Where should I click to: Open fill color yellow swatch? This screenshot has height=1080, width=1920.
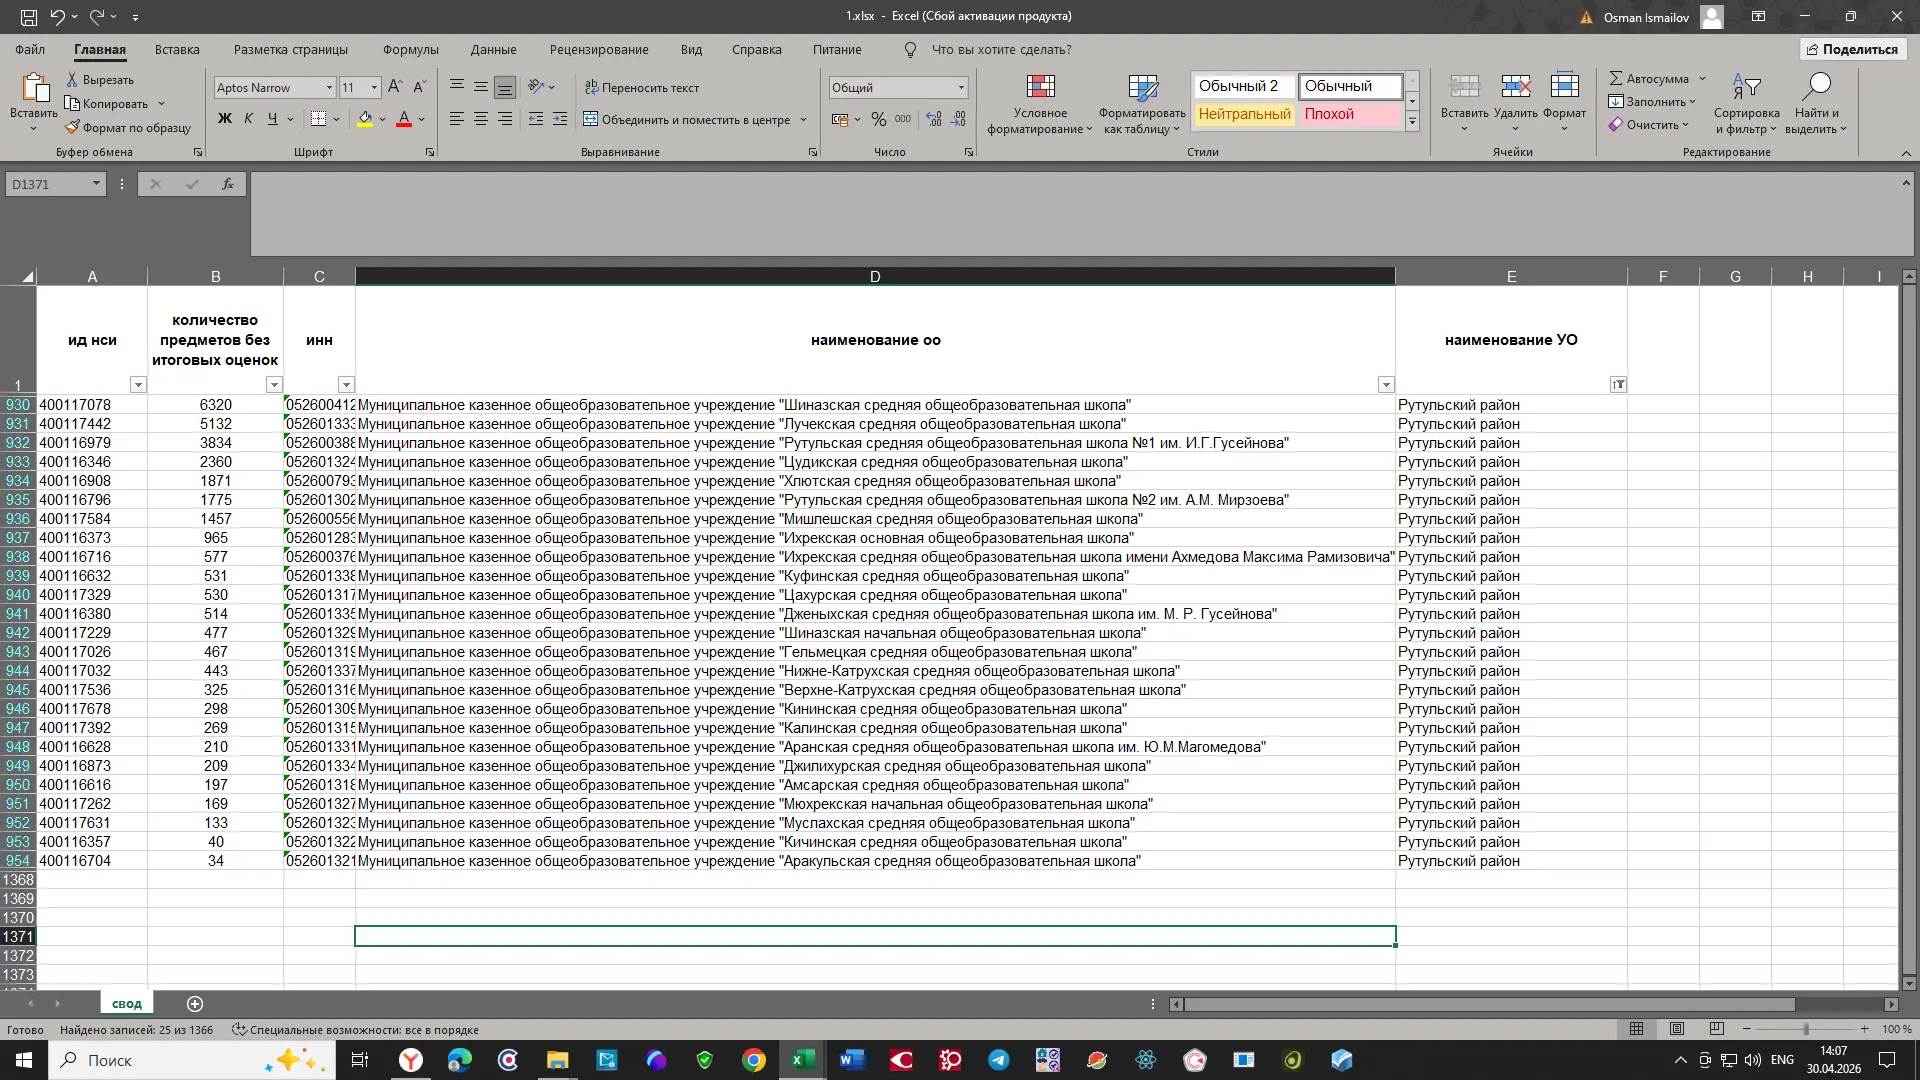point(365,119)
